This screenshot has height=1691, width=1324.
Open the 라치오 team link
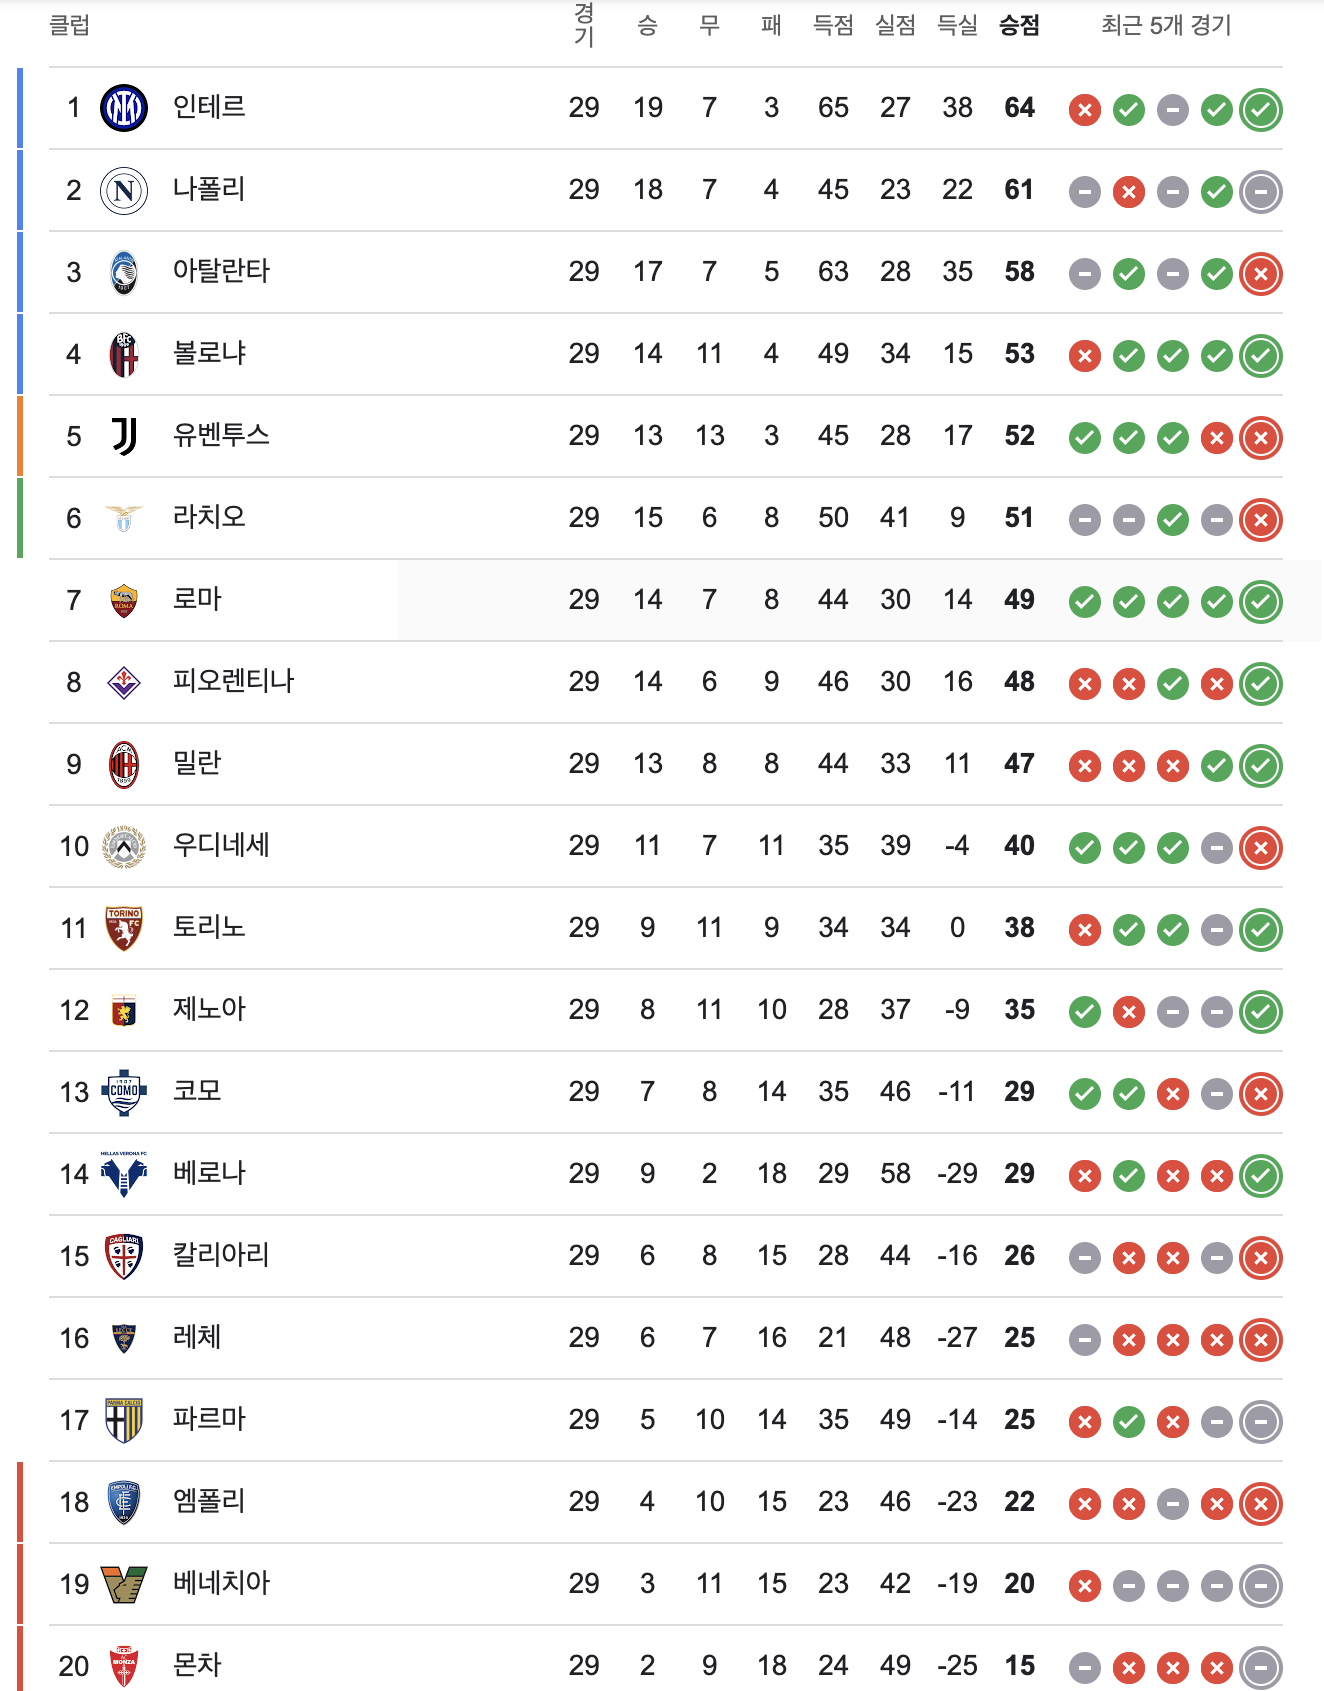209,517
